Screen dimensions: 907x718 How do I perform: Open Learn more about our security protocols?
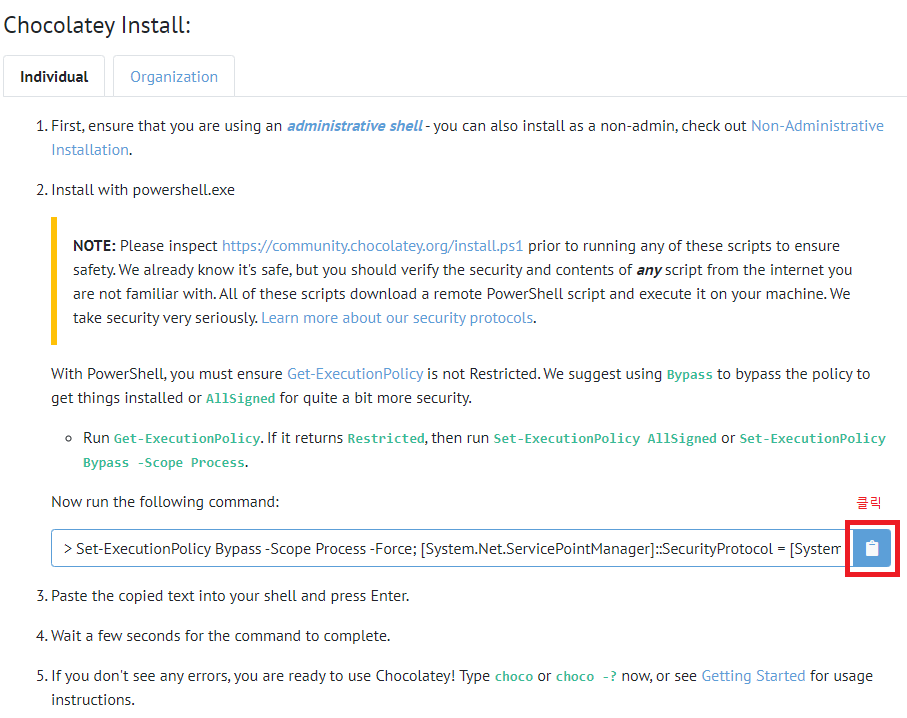pos(397,318)
